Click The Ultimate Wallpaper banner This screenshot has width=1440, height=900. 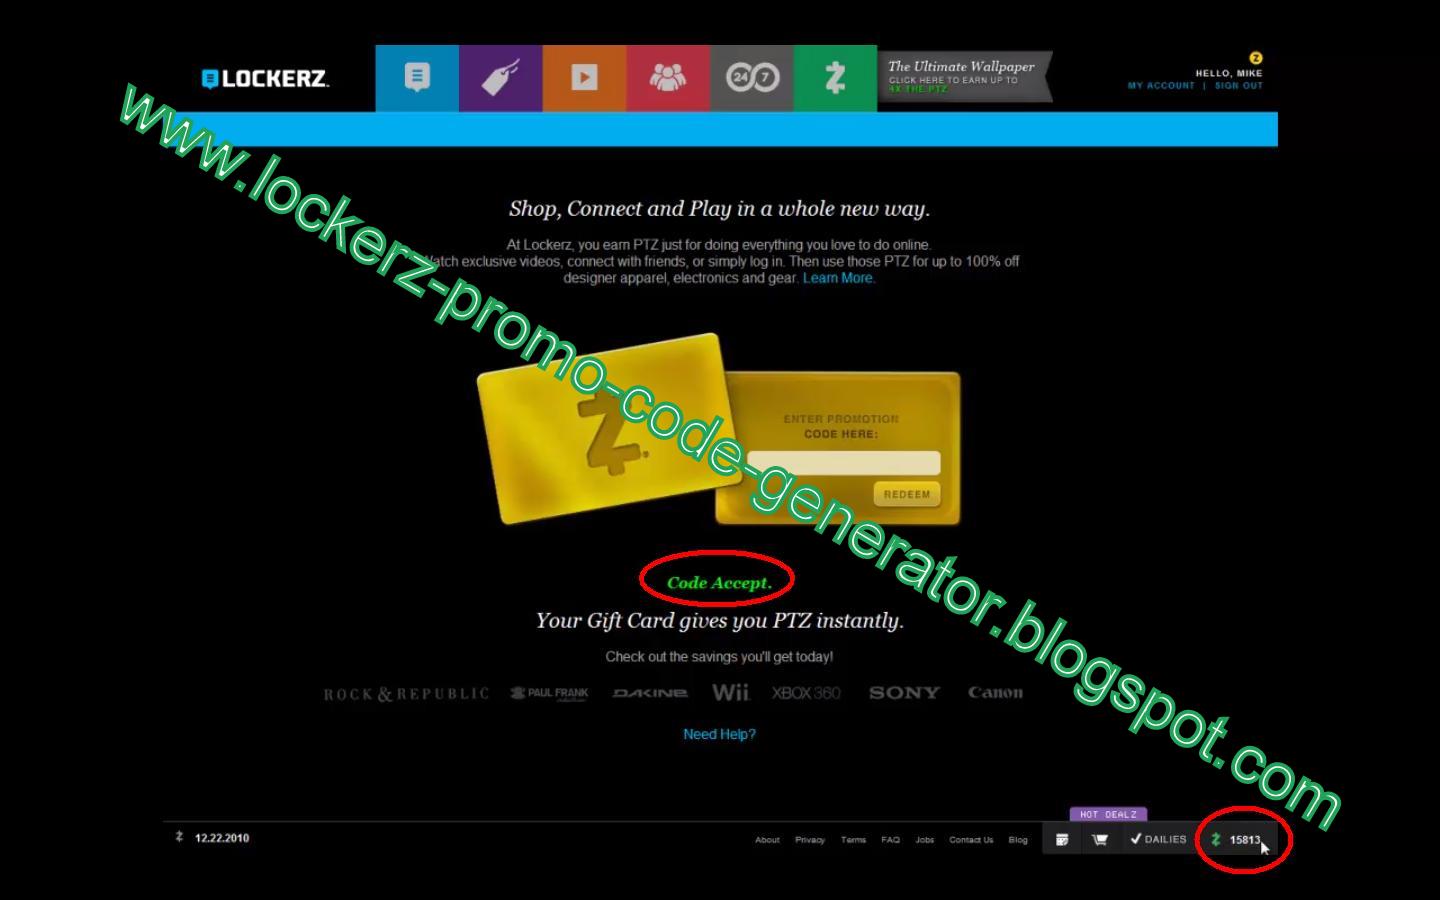click(964, 77)
